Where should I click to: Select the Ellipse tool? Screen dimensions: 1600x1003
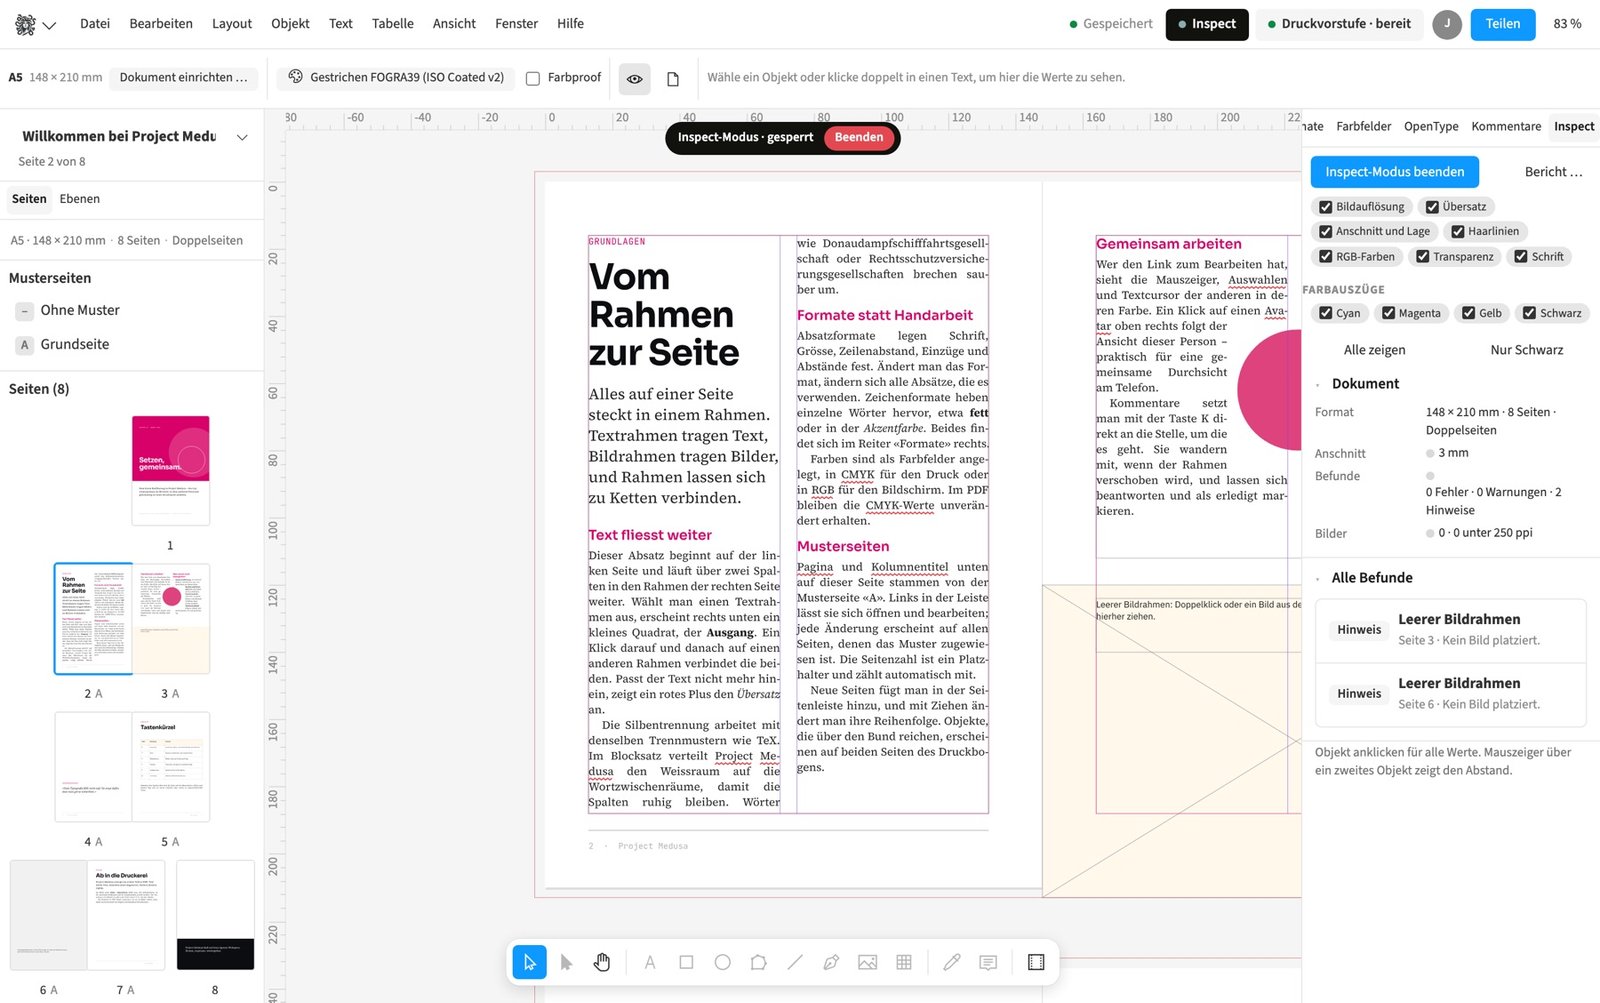coord(722,962)
